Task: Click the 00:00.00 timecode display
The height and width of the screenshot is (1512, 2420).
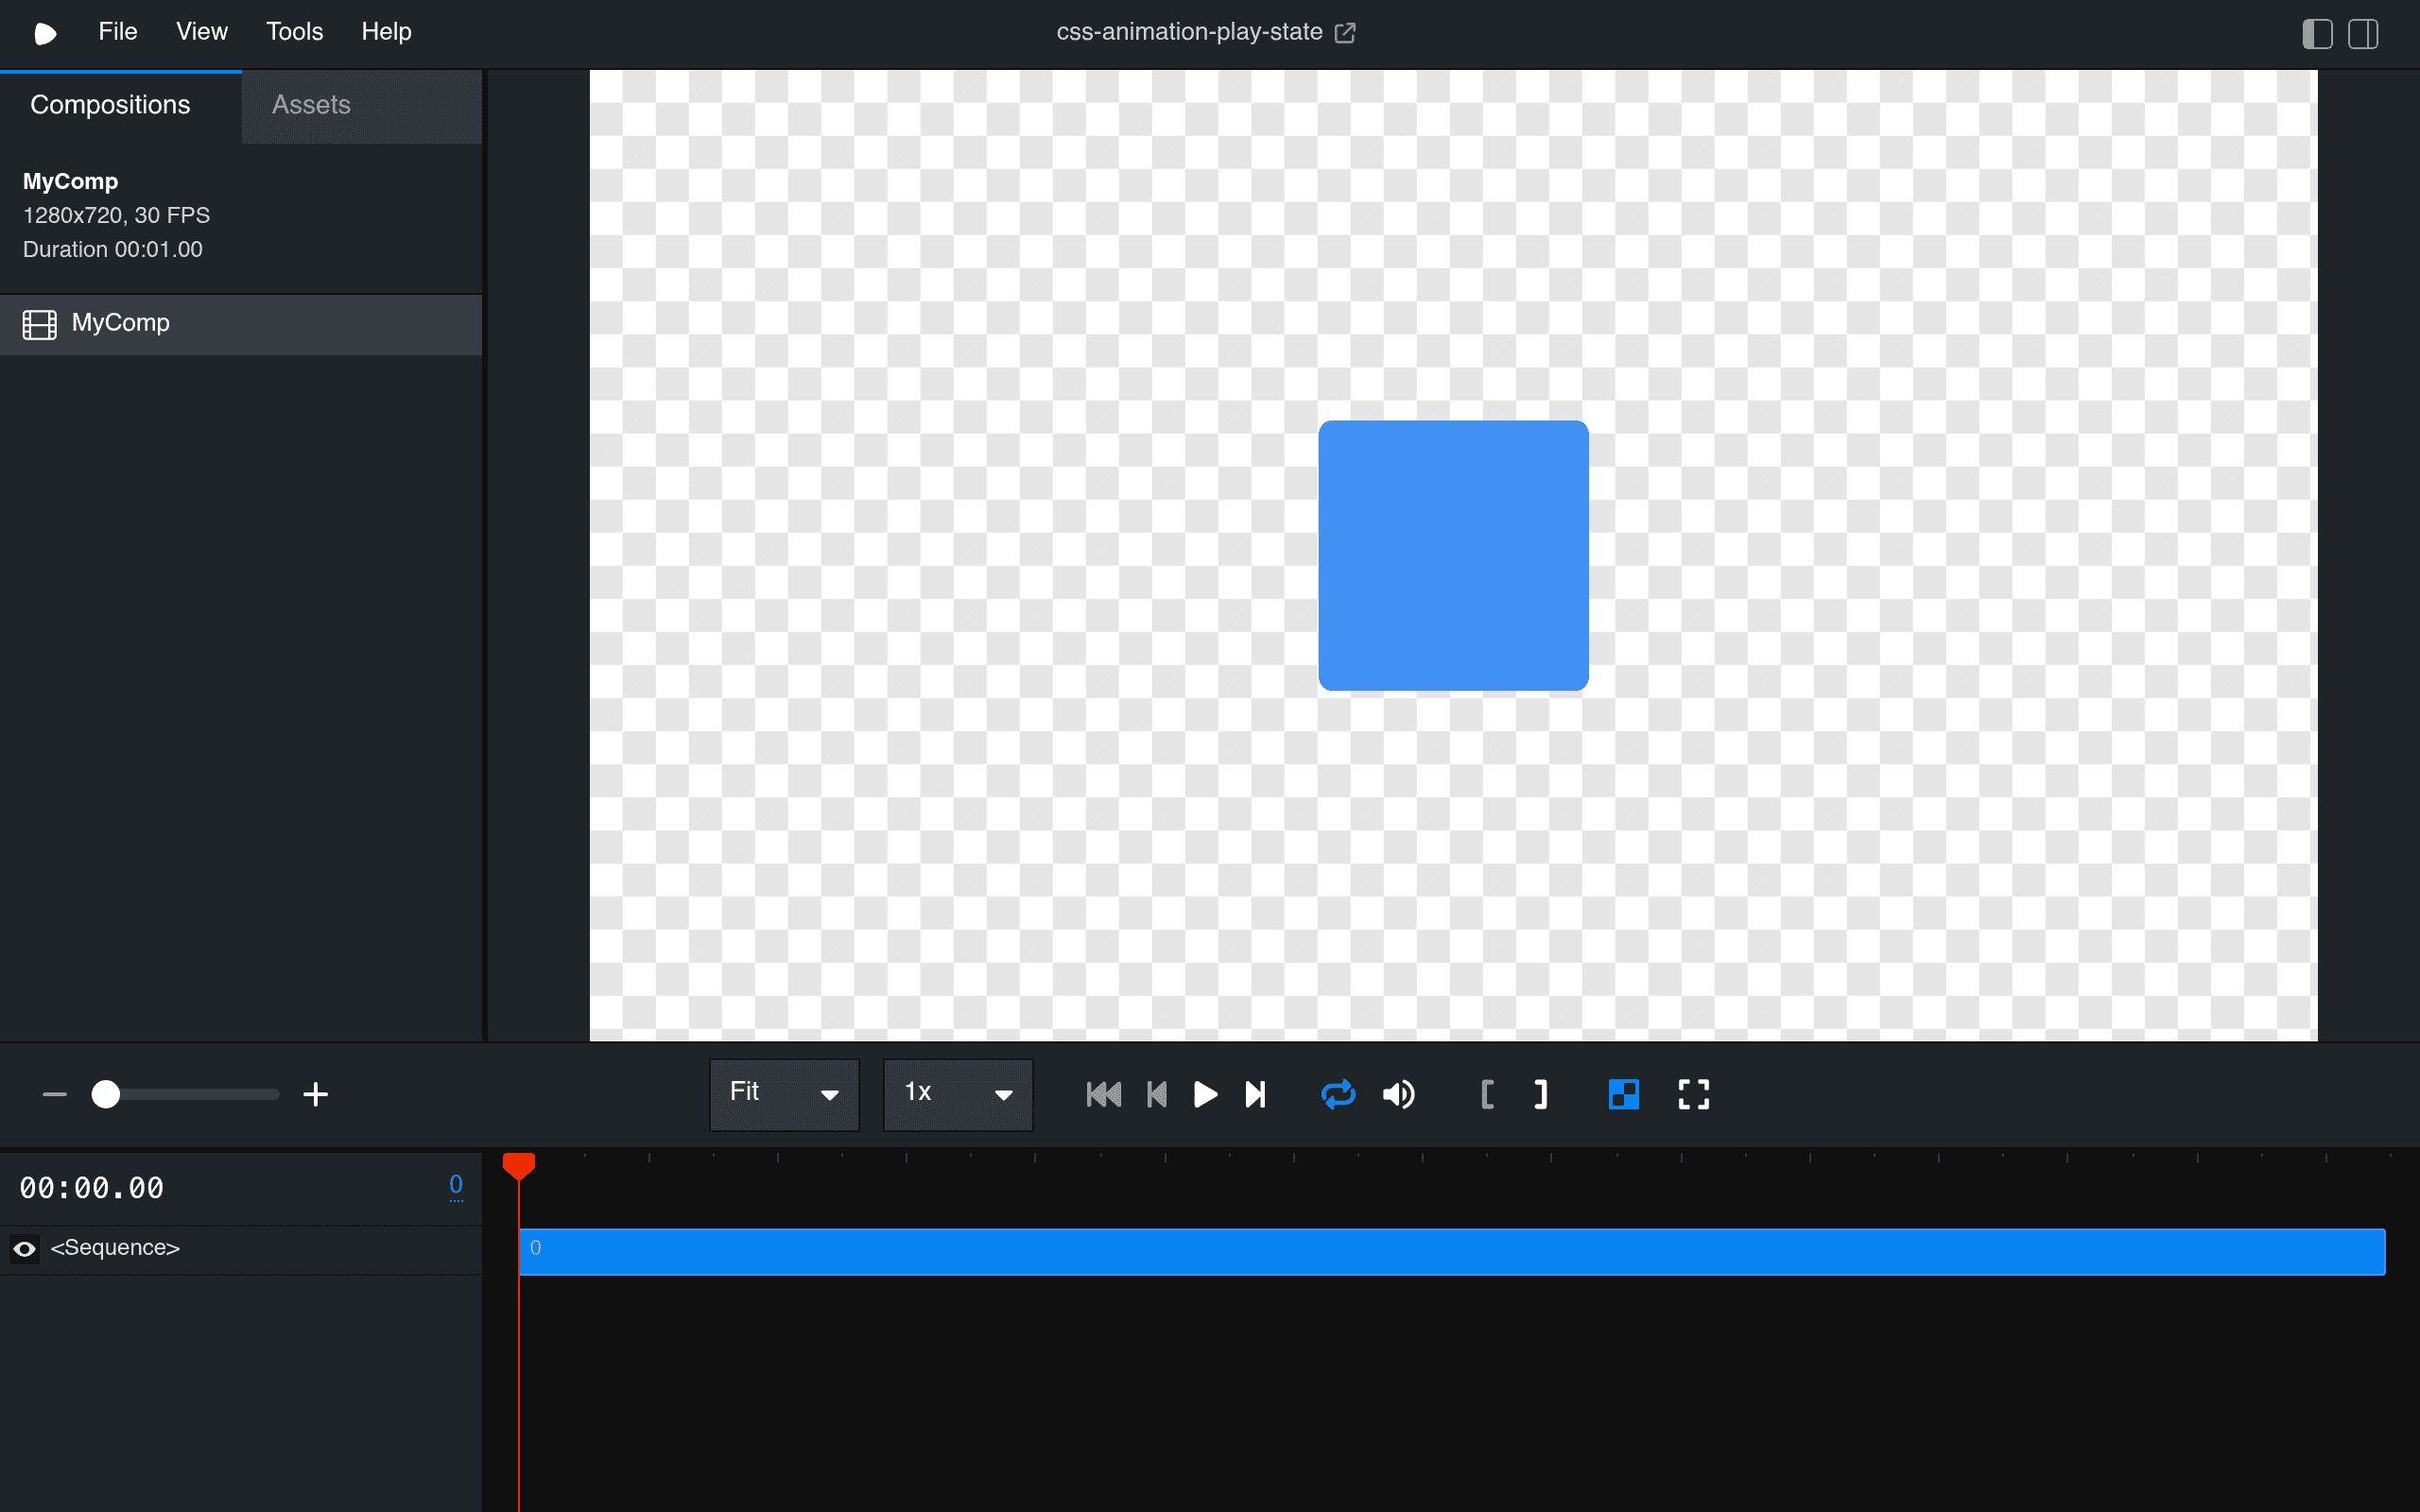Action: tap(92, 1188)
